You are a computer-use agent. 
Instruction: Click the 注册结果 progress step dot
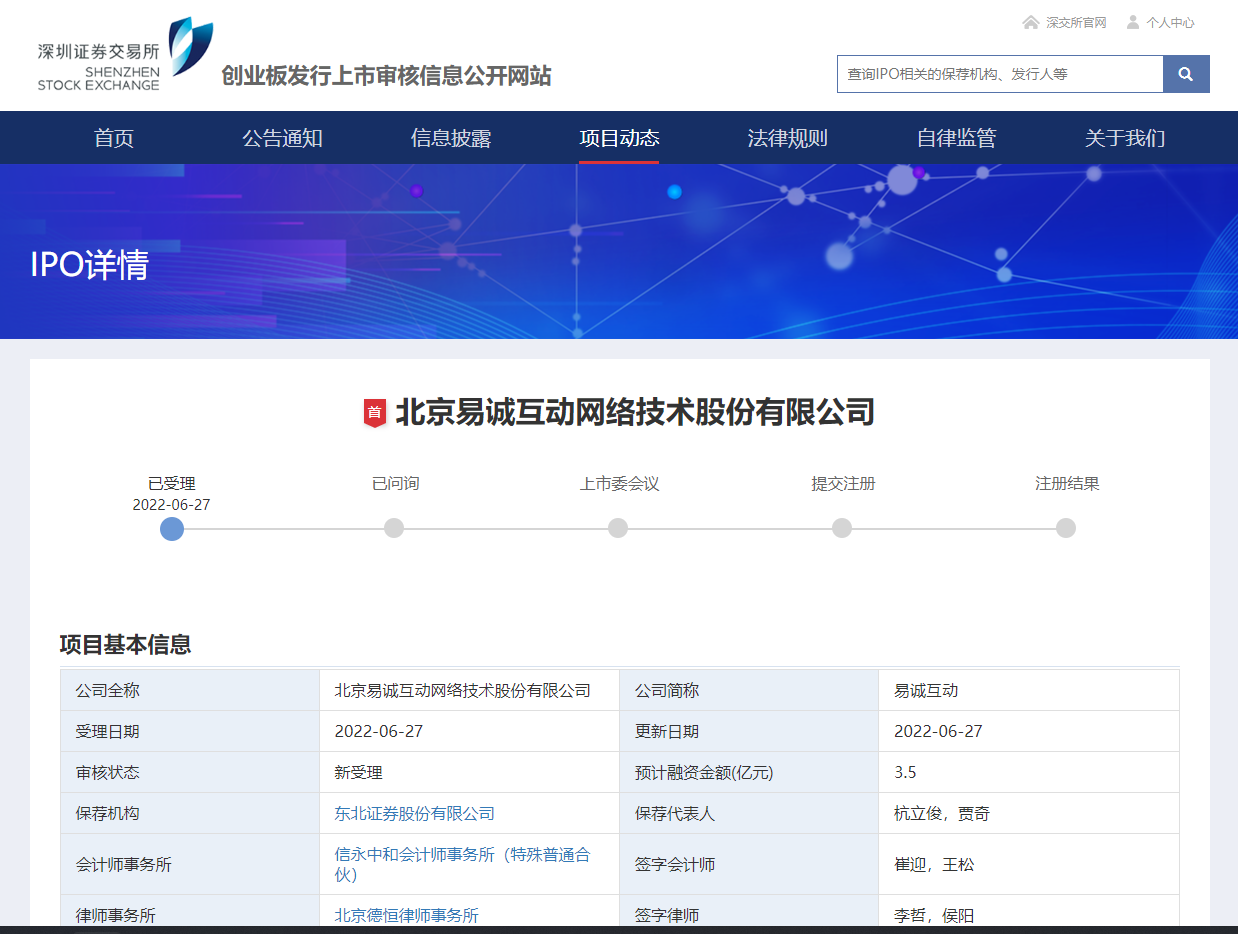coord(1066,528)
